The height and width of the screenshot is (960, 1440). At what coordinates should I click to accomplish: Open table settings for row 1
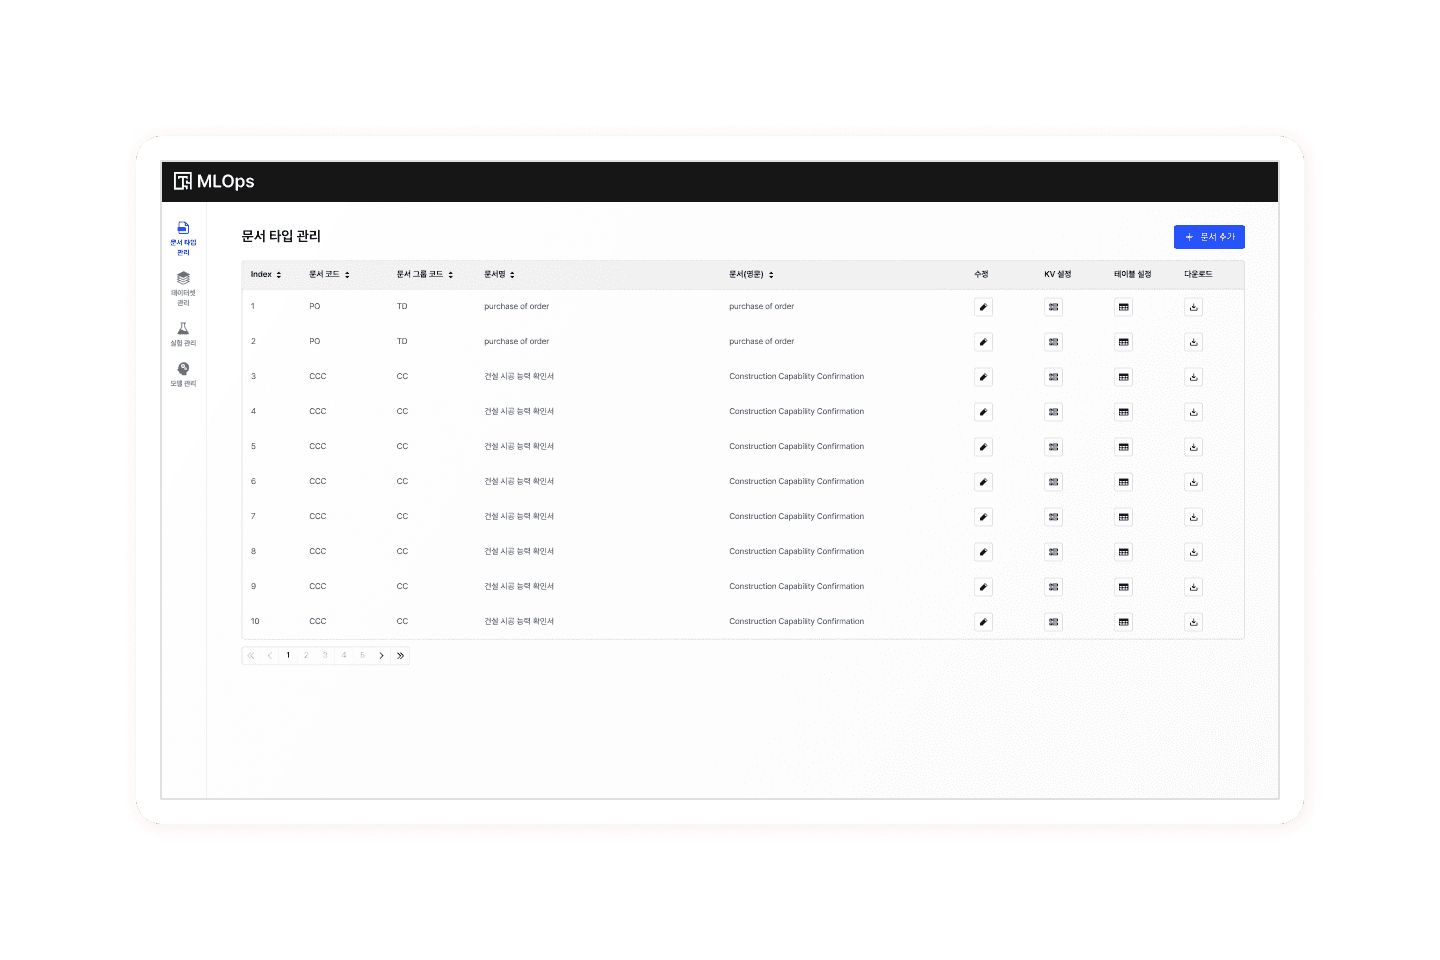pos(1124,307)
